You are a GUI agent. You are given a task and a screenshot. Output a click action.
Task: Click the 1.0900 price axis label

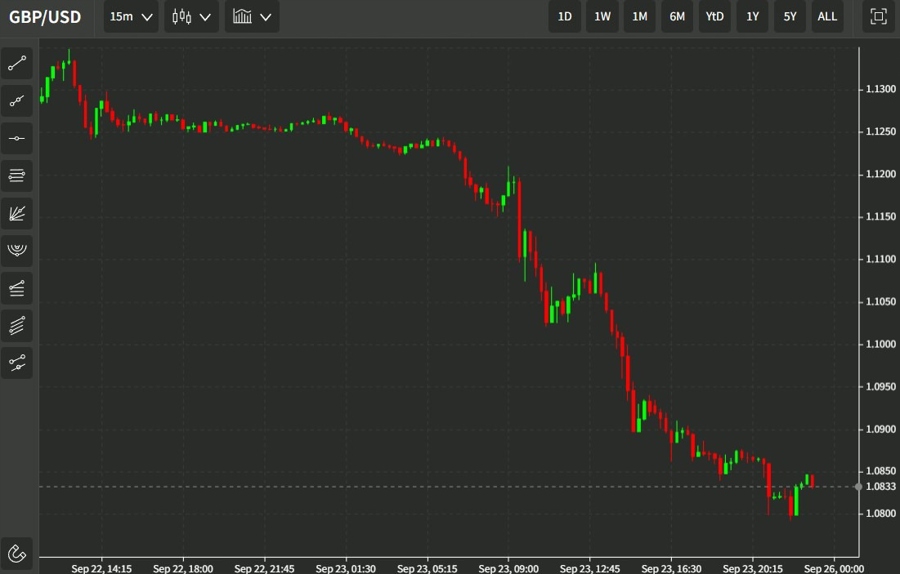(x=880, y=429)
